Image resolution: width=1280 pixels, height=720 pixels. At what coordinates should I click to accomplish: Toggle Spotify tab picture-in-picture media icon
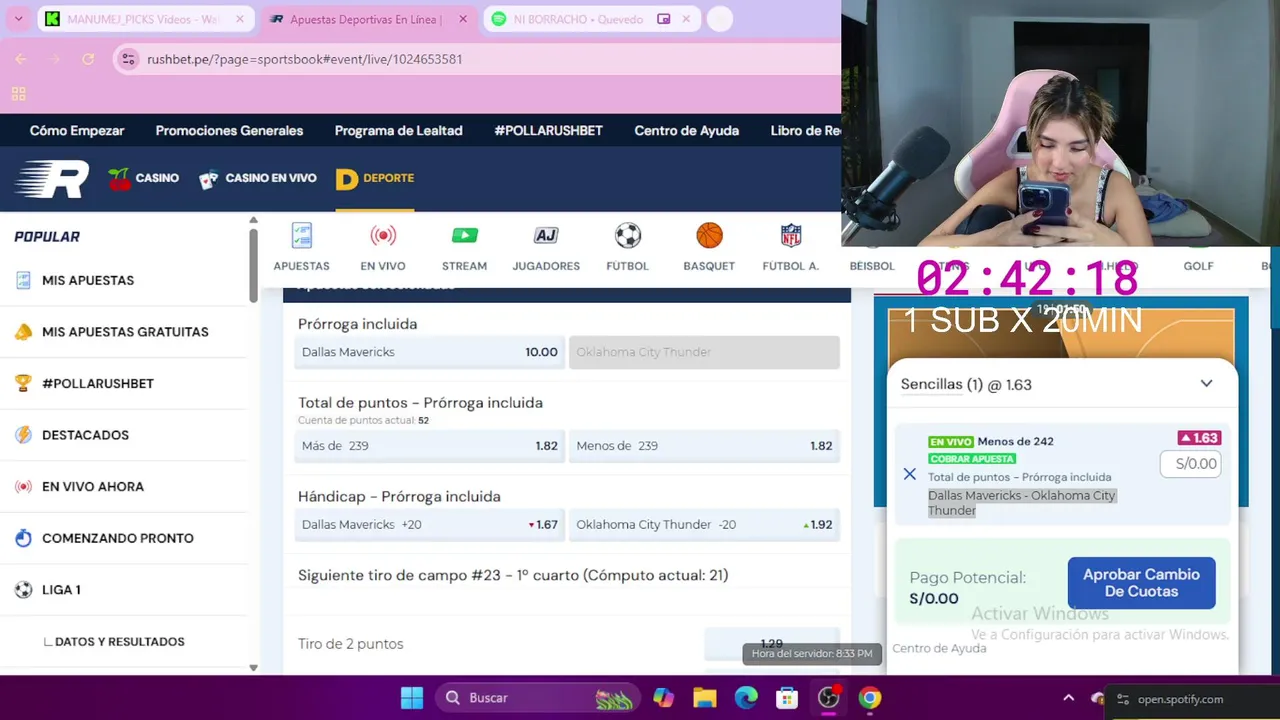(x=663, y=19)
